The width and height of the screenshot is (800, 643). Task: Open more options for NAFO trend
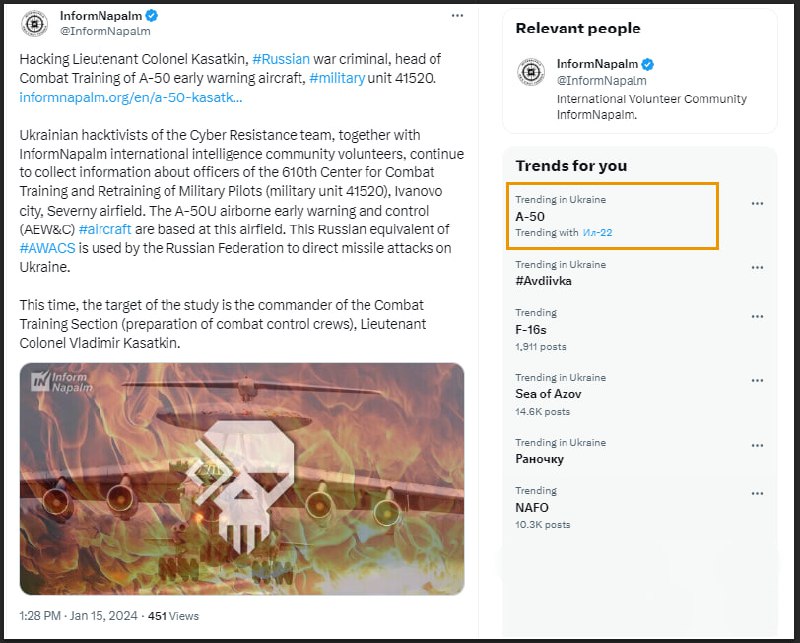pos(757,494)
